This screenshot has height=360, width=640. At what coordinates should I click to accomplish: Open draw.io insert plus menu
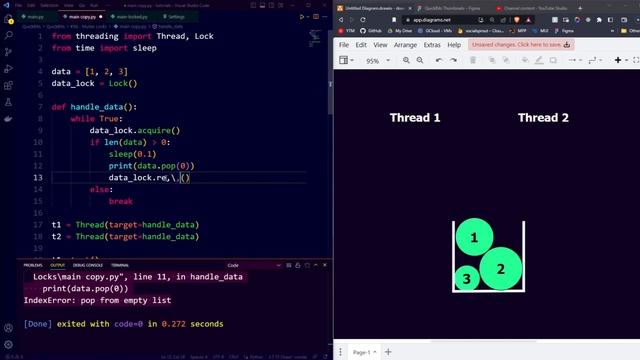pos(620,60)
